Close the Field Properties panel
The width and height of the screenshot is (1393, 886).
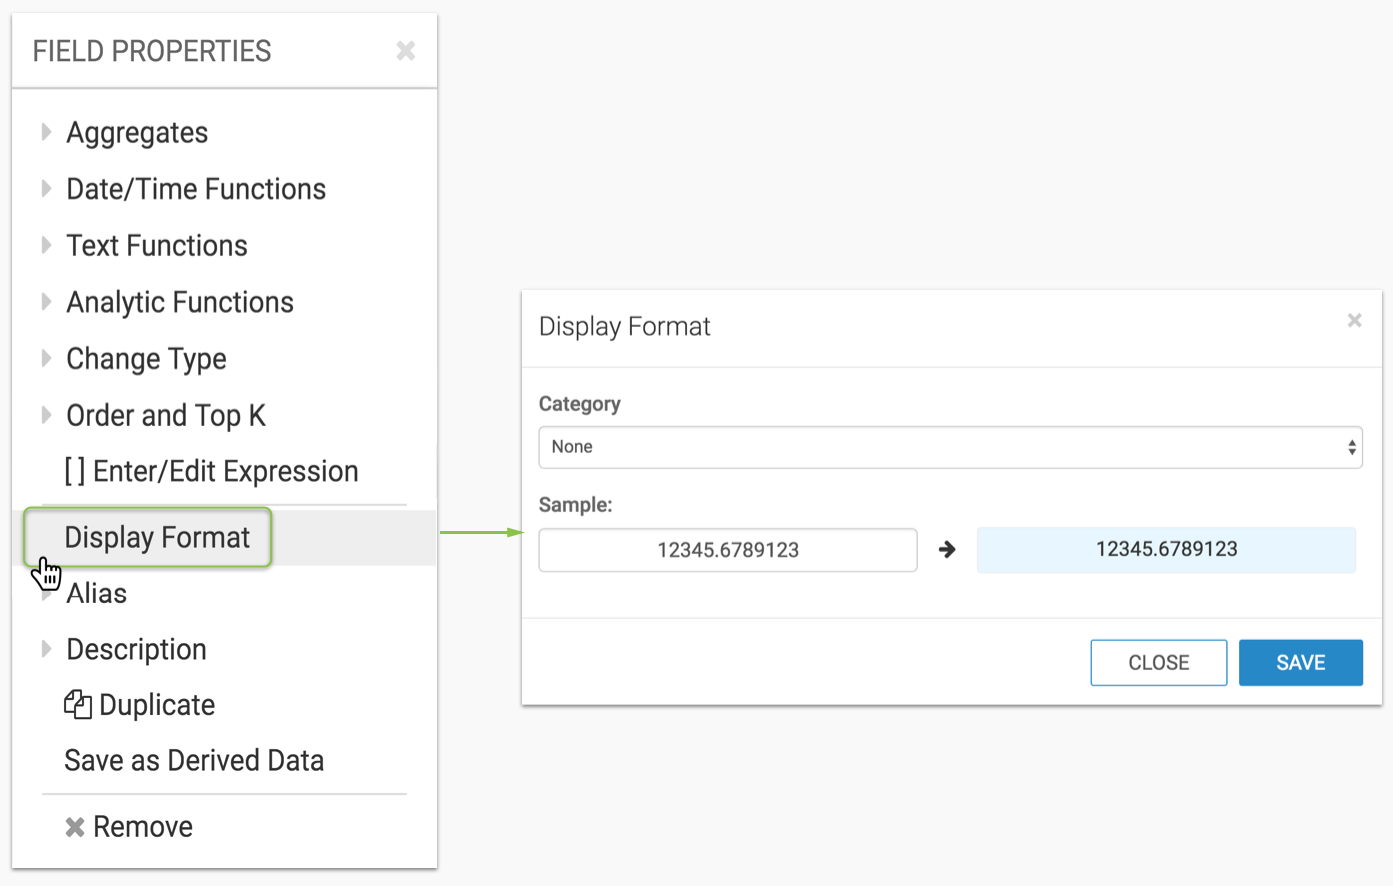click(405, 51)
